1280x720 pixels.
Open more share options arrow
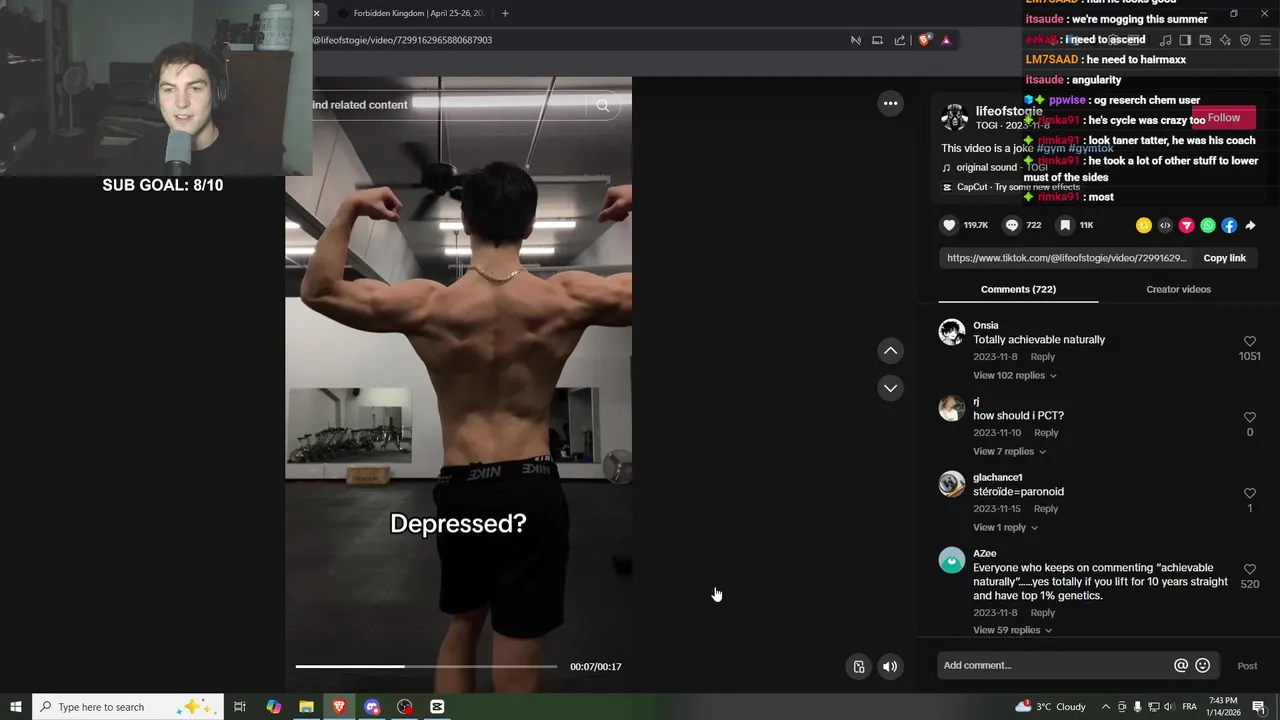1250,226
